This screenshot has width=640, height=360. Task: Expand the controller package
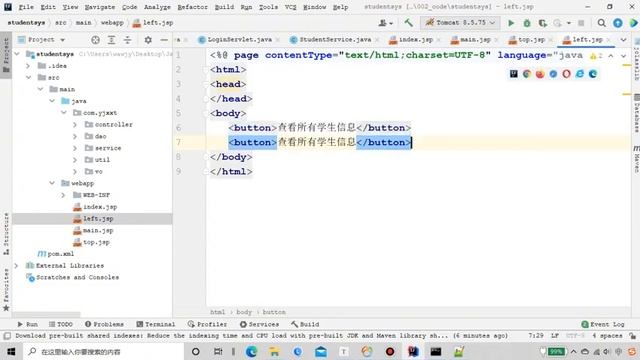pos(75,124)
